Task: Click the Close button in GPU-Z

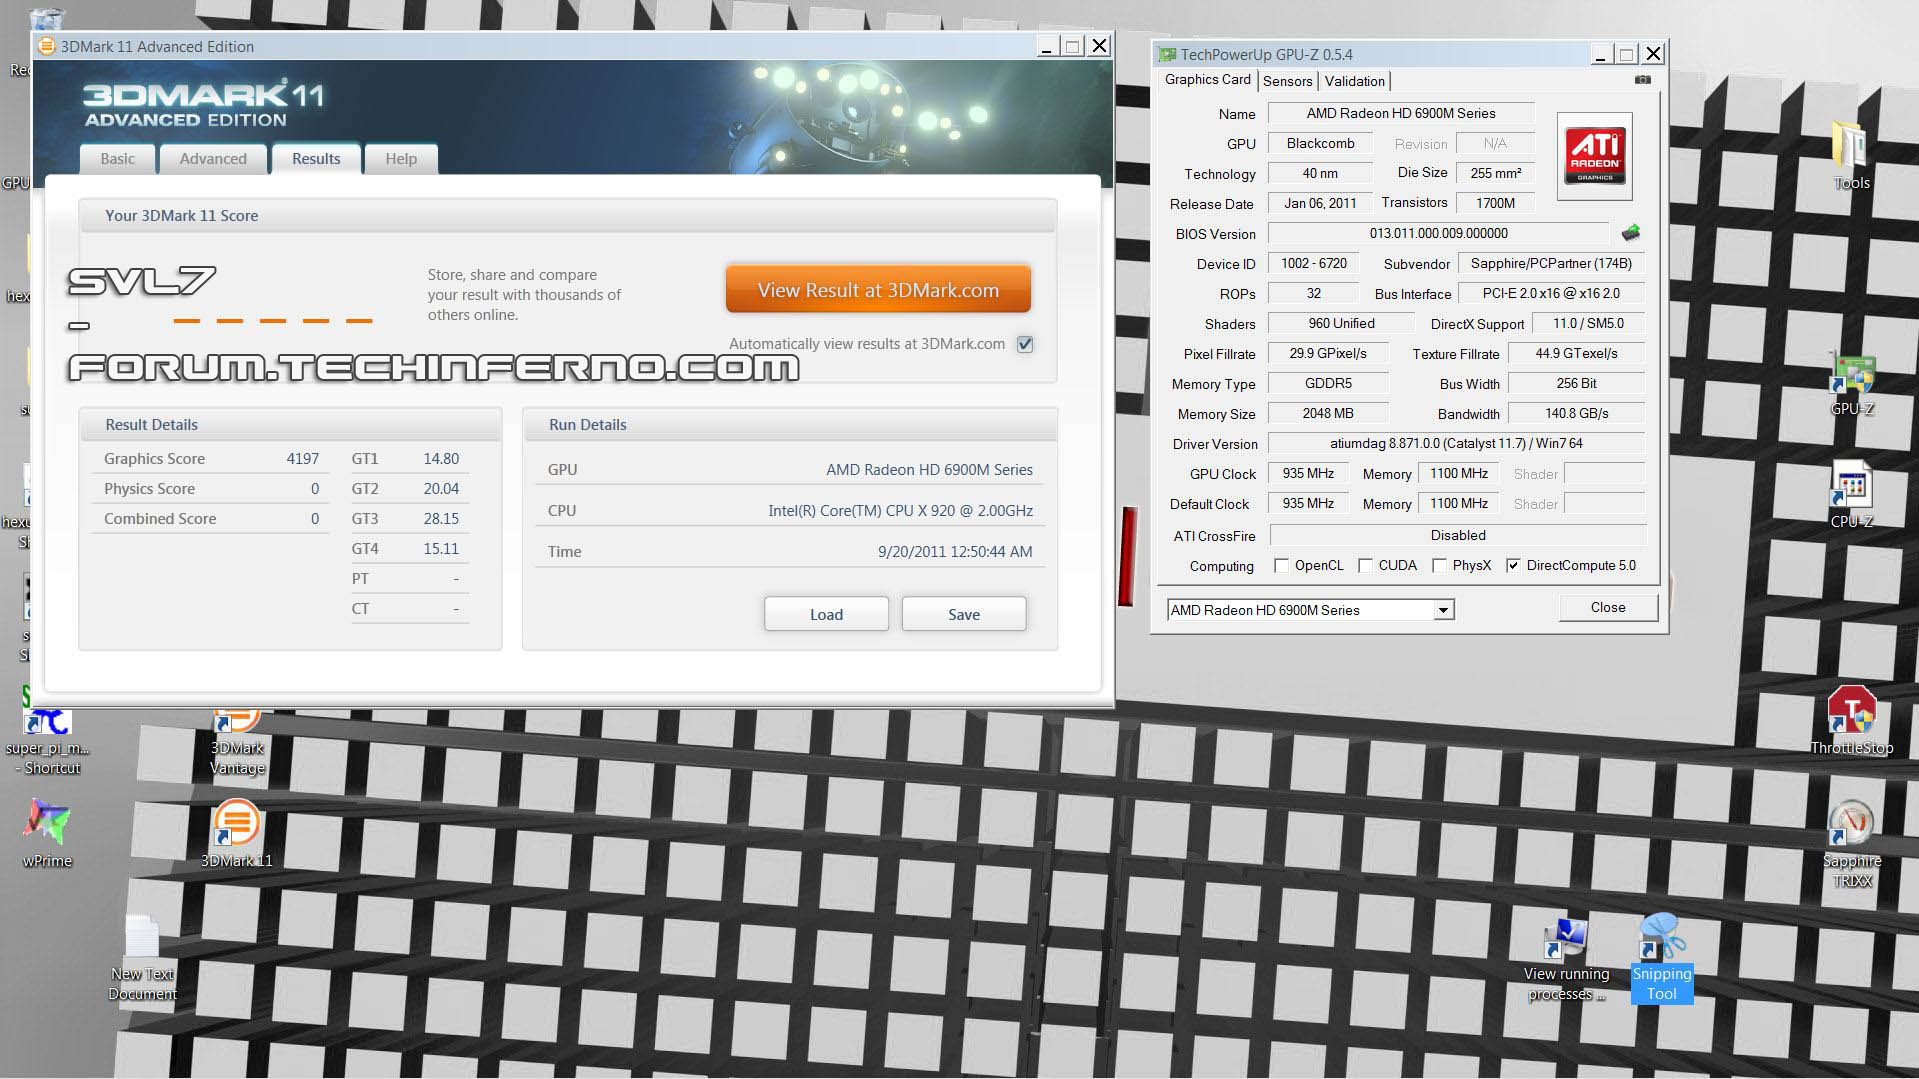Action: (1608, 607)
